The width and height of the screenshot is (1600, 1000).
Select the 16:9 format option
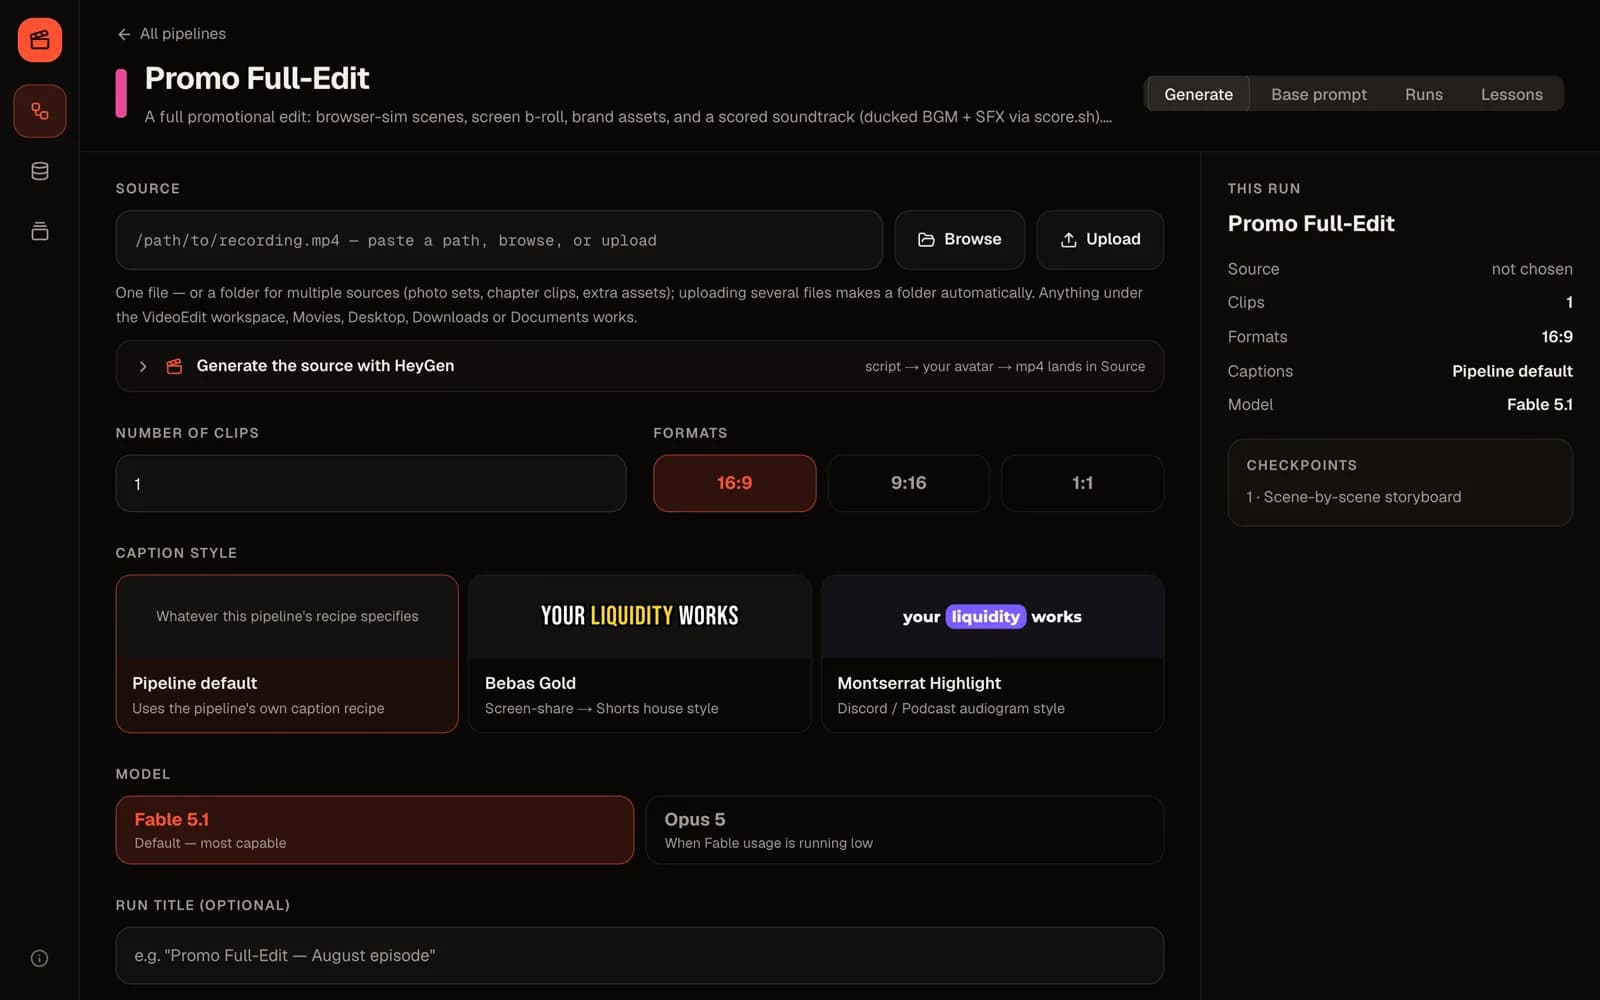tap(734, 483)
